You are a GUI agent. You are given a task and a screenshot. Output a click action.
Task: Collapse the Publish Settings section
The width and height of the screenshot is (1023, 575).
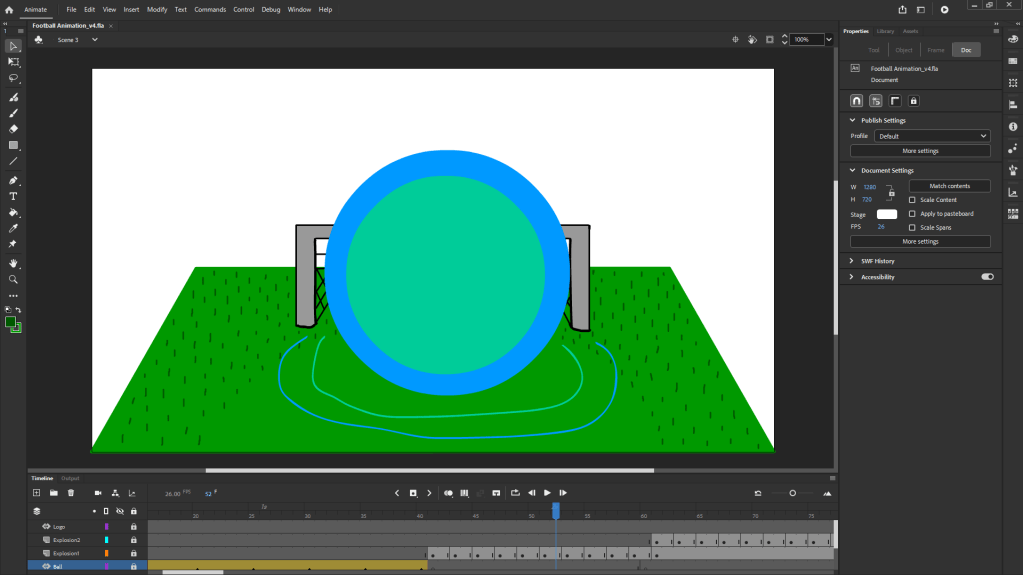click(x=853, y=120)
